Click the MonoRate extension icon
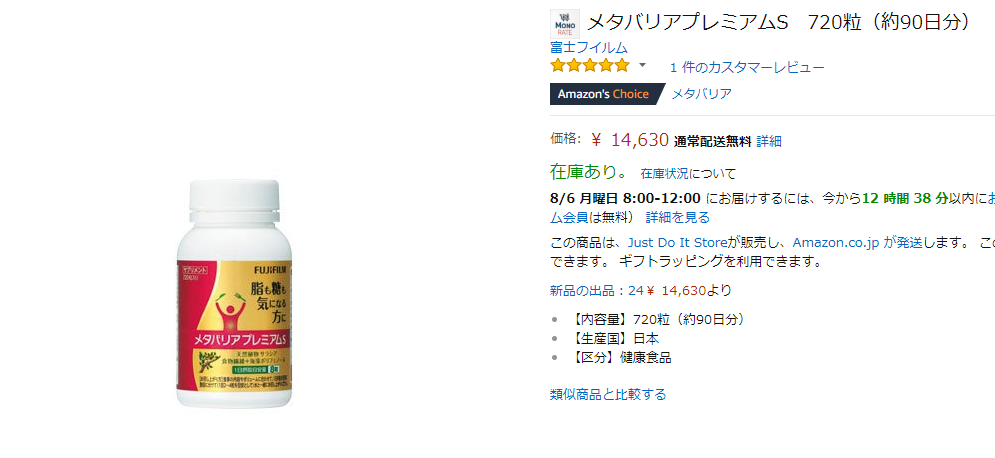The height and width of the screenshot is (458, 995). coord(565,24)
